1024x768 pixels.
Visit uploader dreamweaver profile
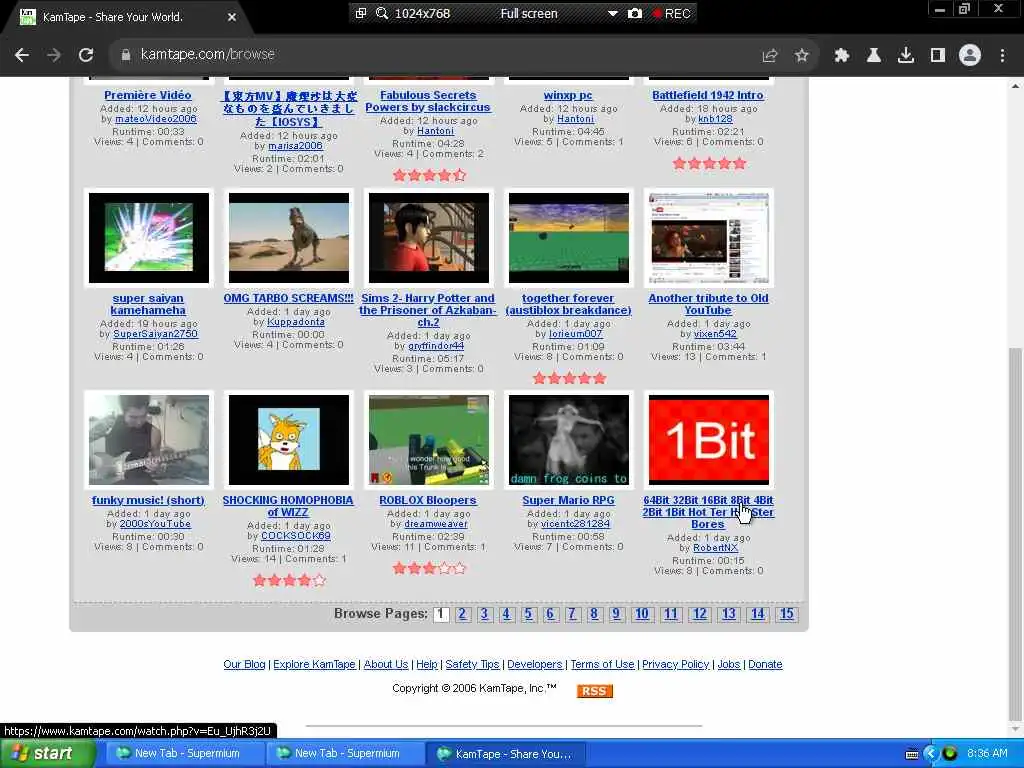click(436, 524)
